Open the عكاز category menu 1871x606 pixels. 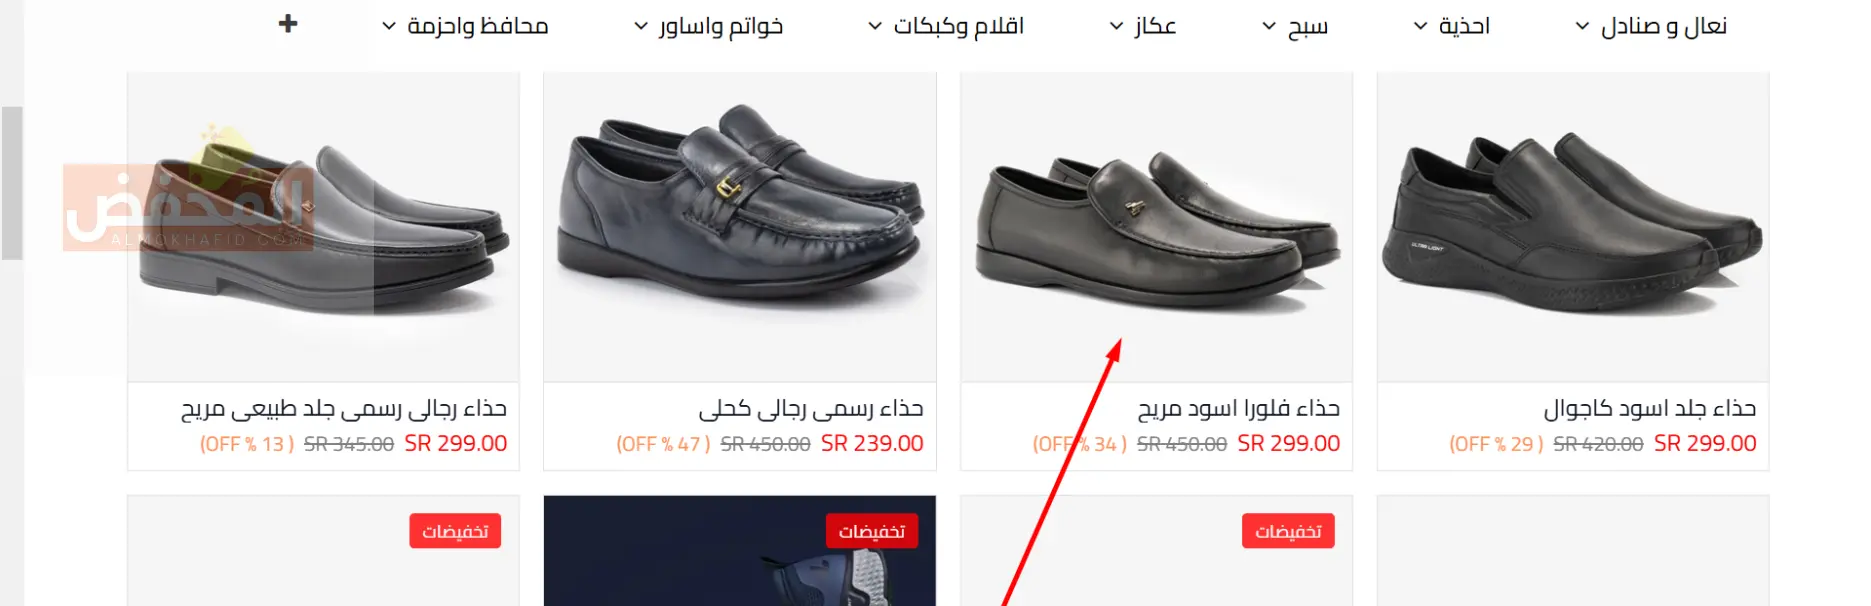(1143, 26)
